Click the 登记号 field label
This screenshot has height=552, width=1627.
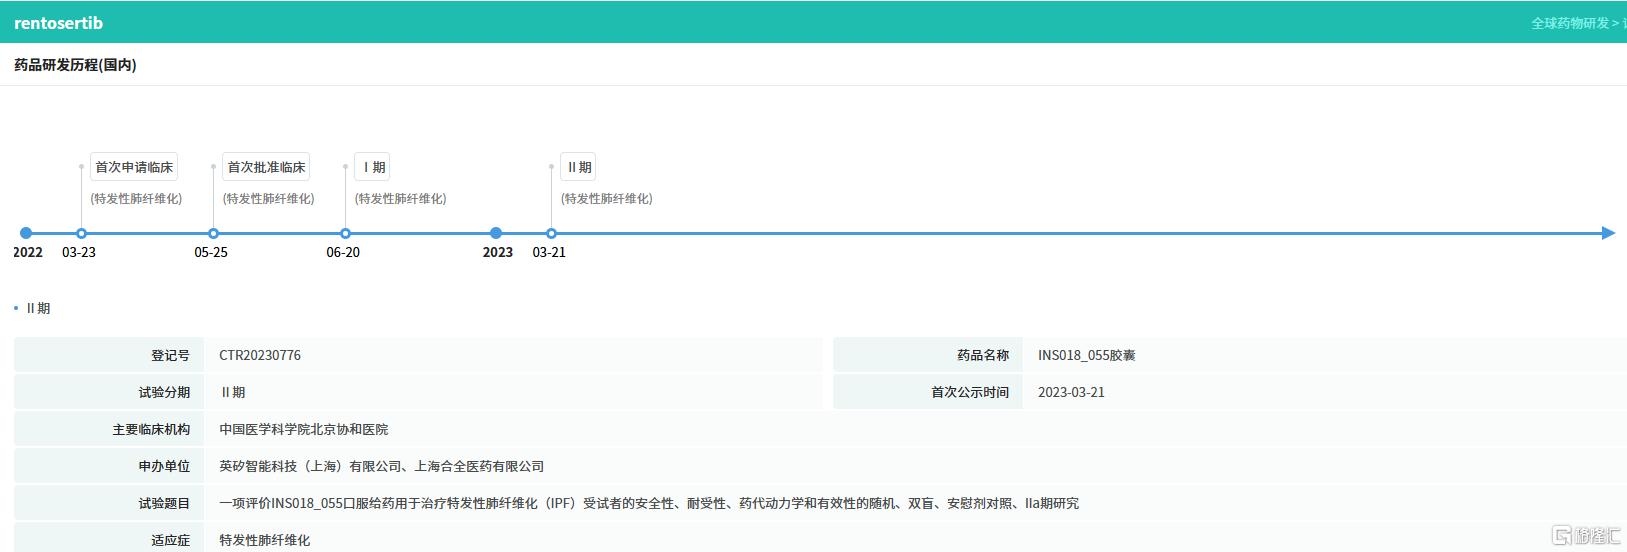pyautogui.click(x=170, y=355)
